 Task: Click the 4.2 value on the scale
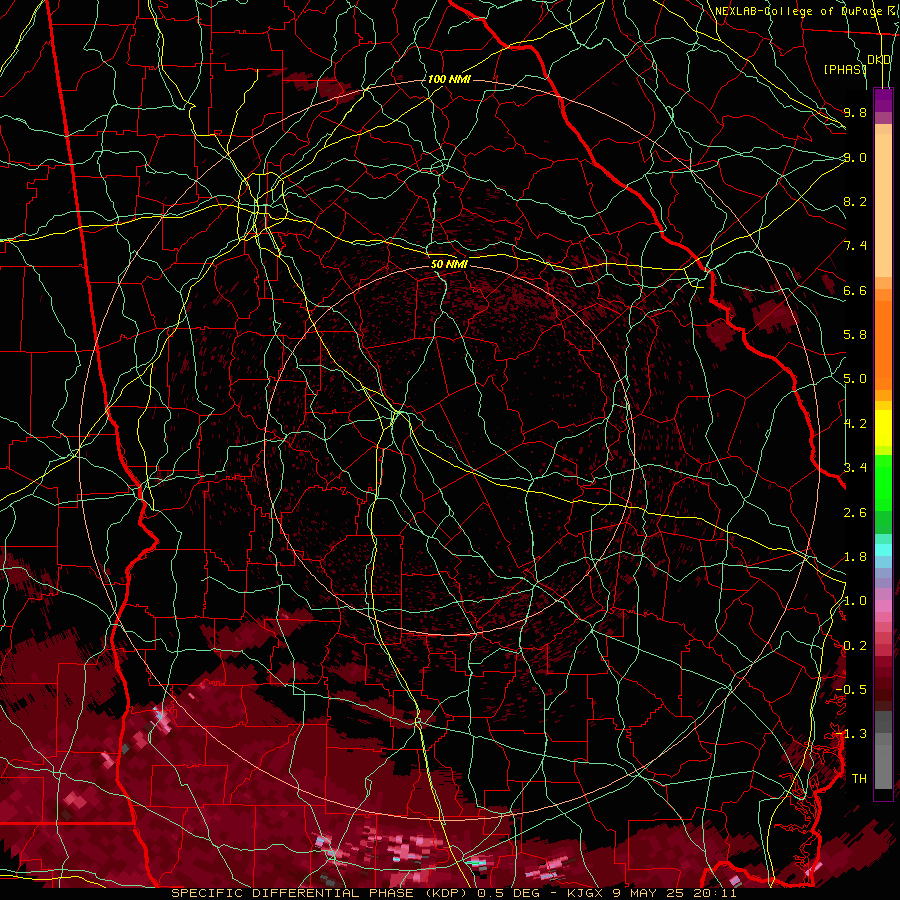pos(855,424)
